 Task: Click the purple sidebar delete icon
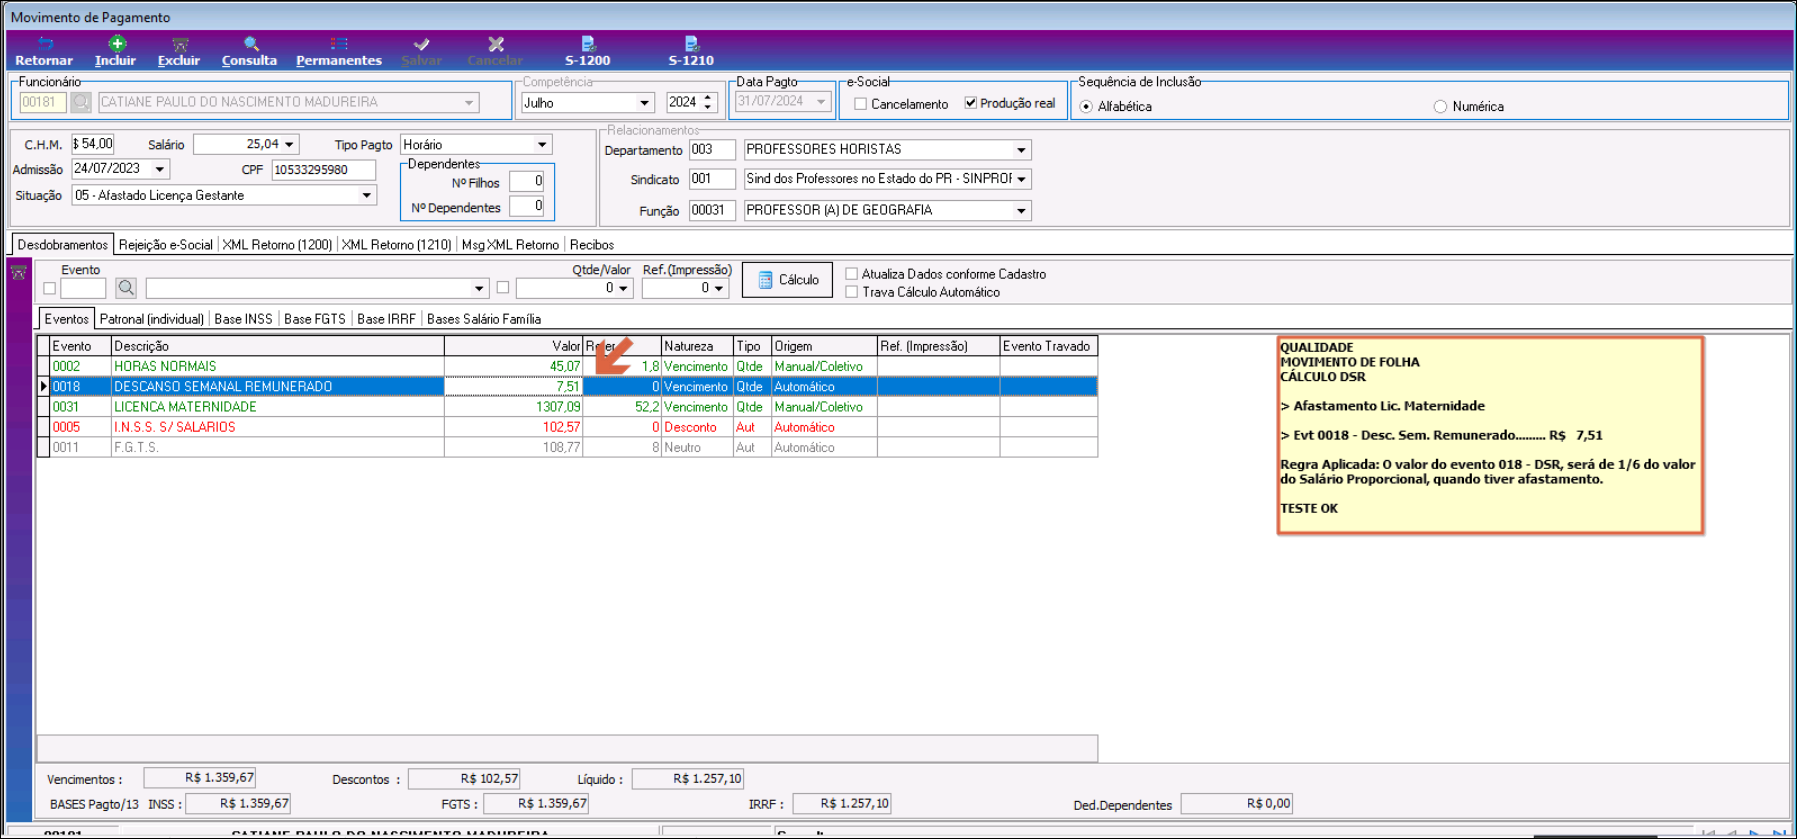pyautogui.click(x=18, y=272)
